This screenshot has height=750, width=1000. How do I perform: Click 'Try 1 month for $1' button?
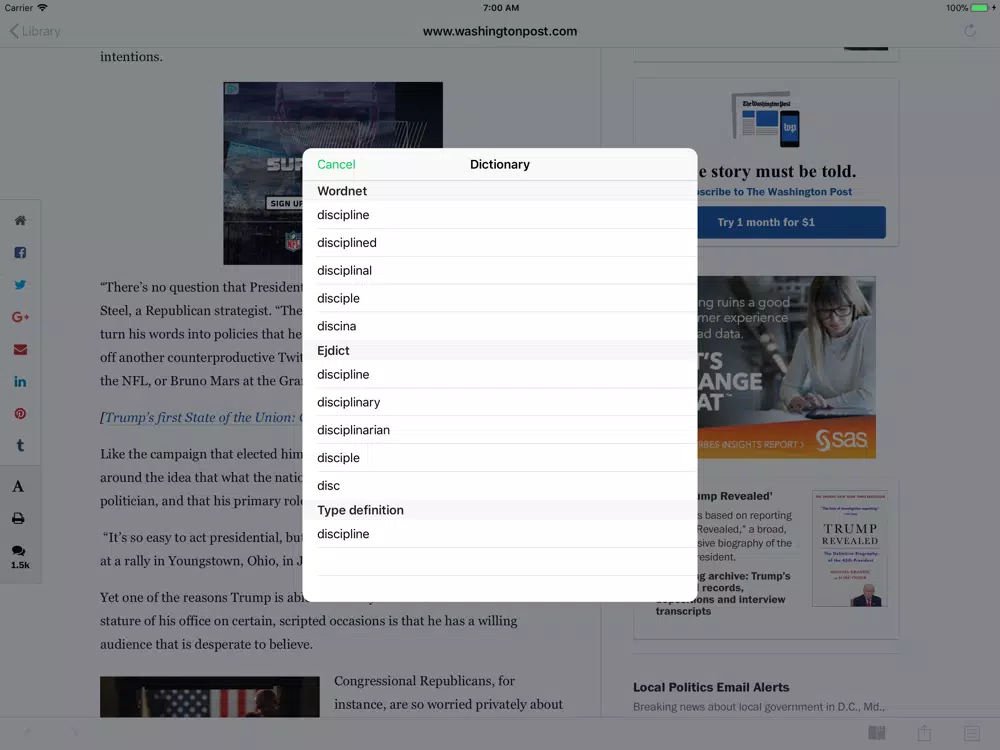tap(791, 222)
